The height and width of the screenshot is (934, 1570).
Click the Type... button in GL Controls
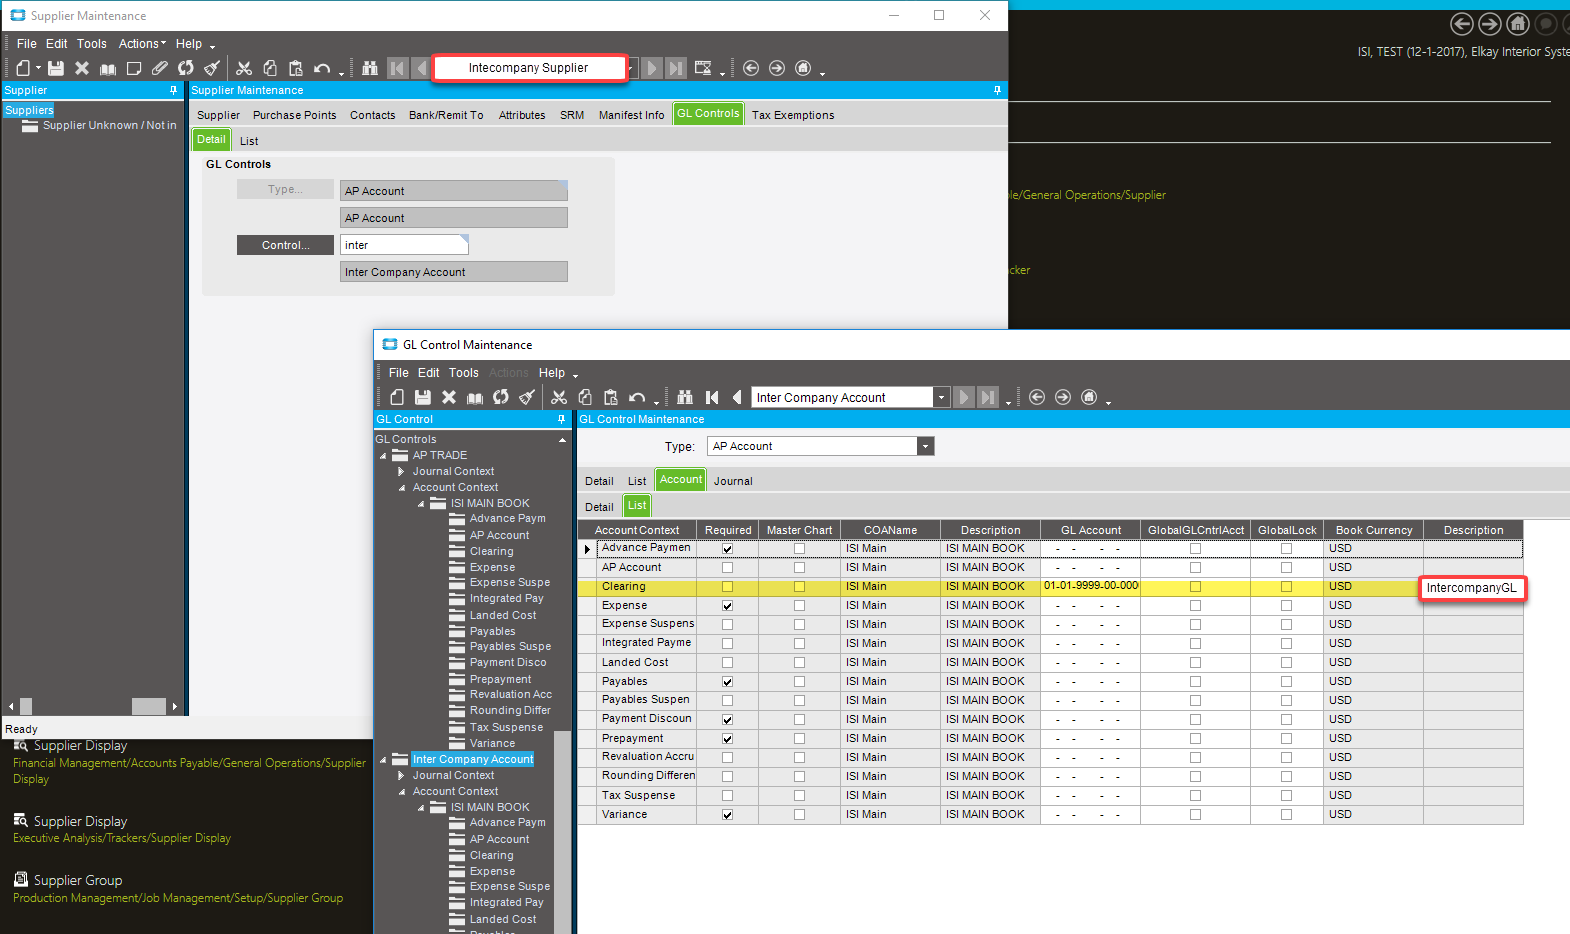(285, 190)
